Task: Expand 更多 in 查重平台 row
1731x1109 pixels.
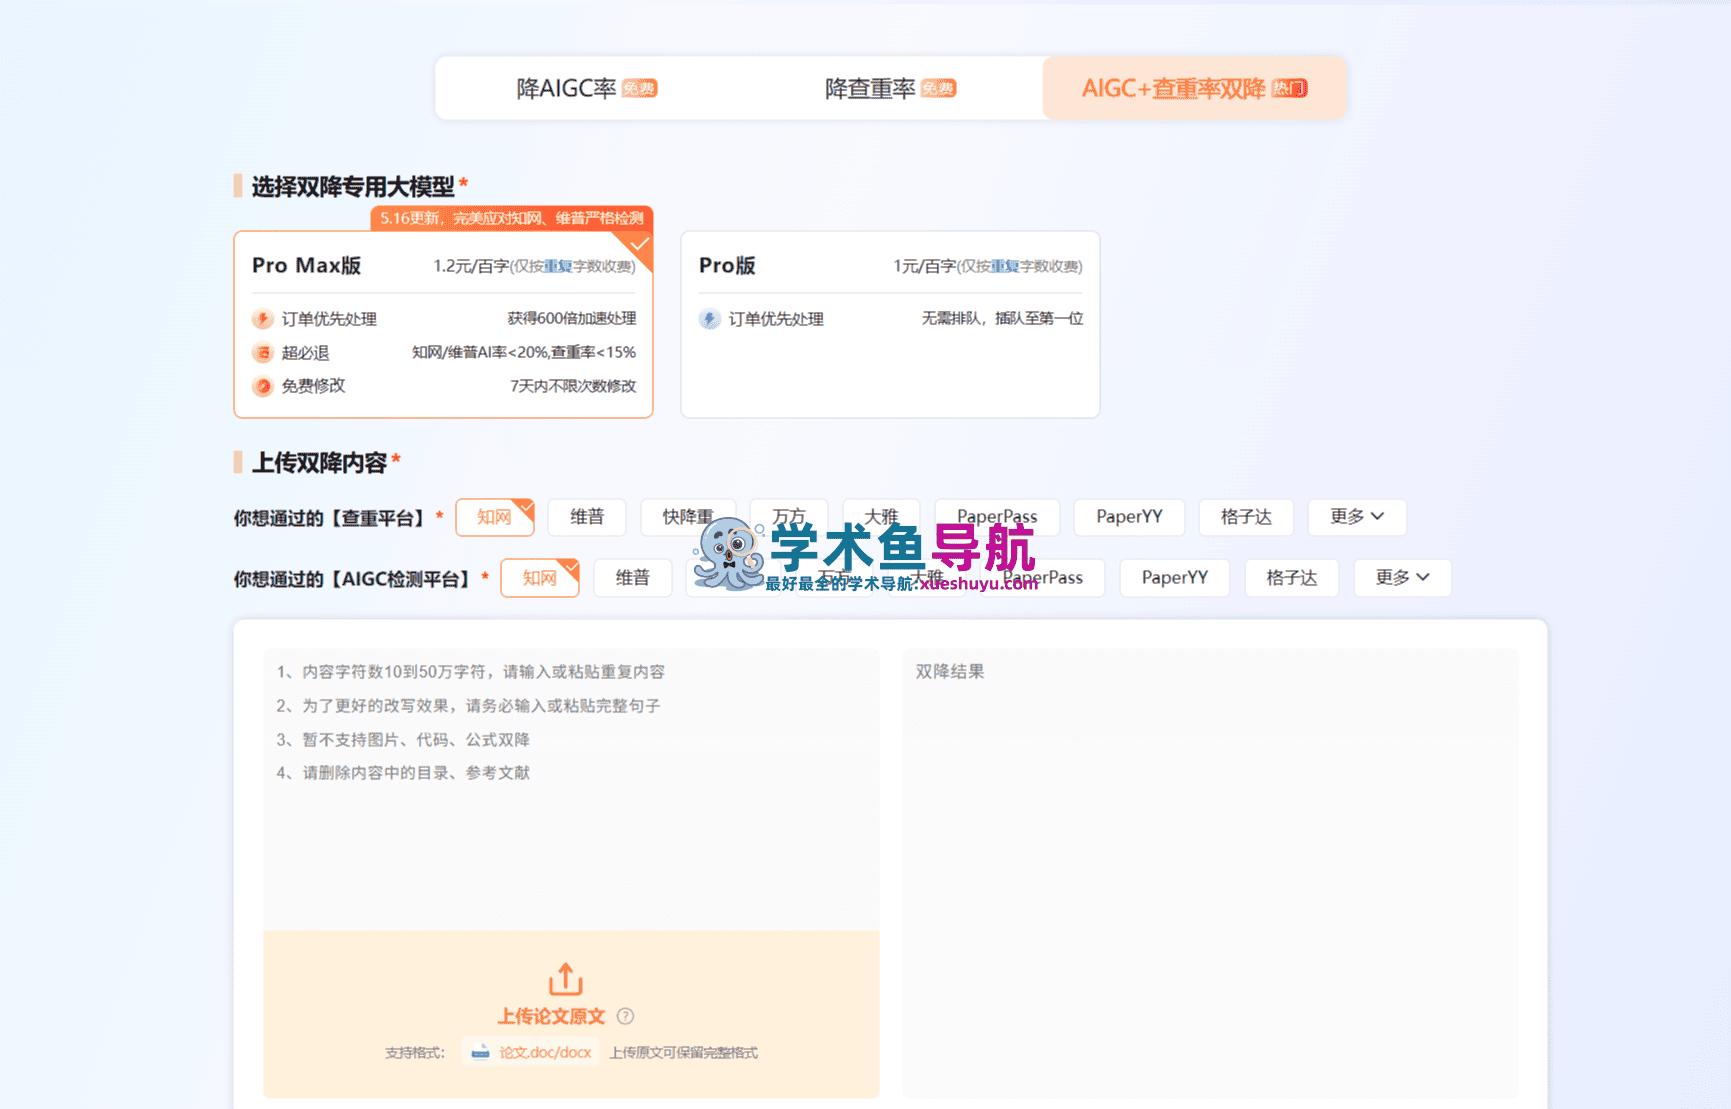Action: click(1357, 517)
